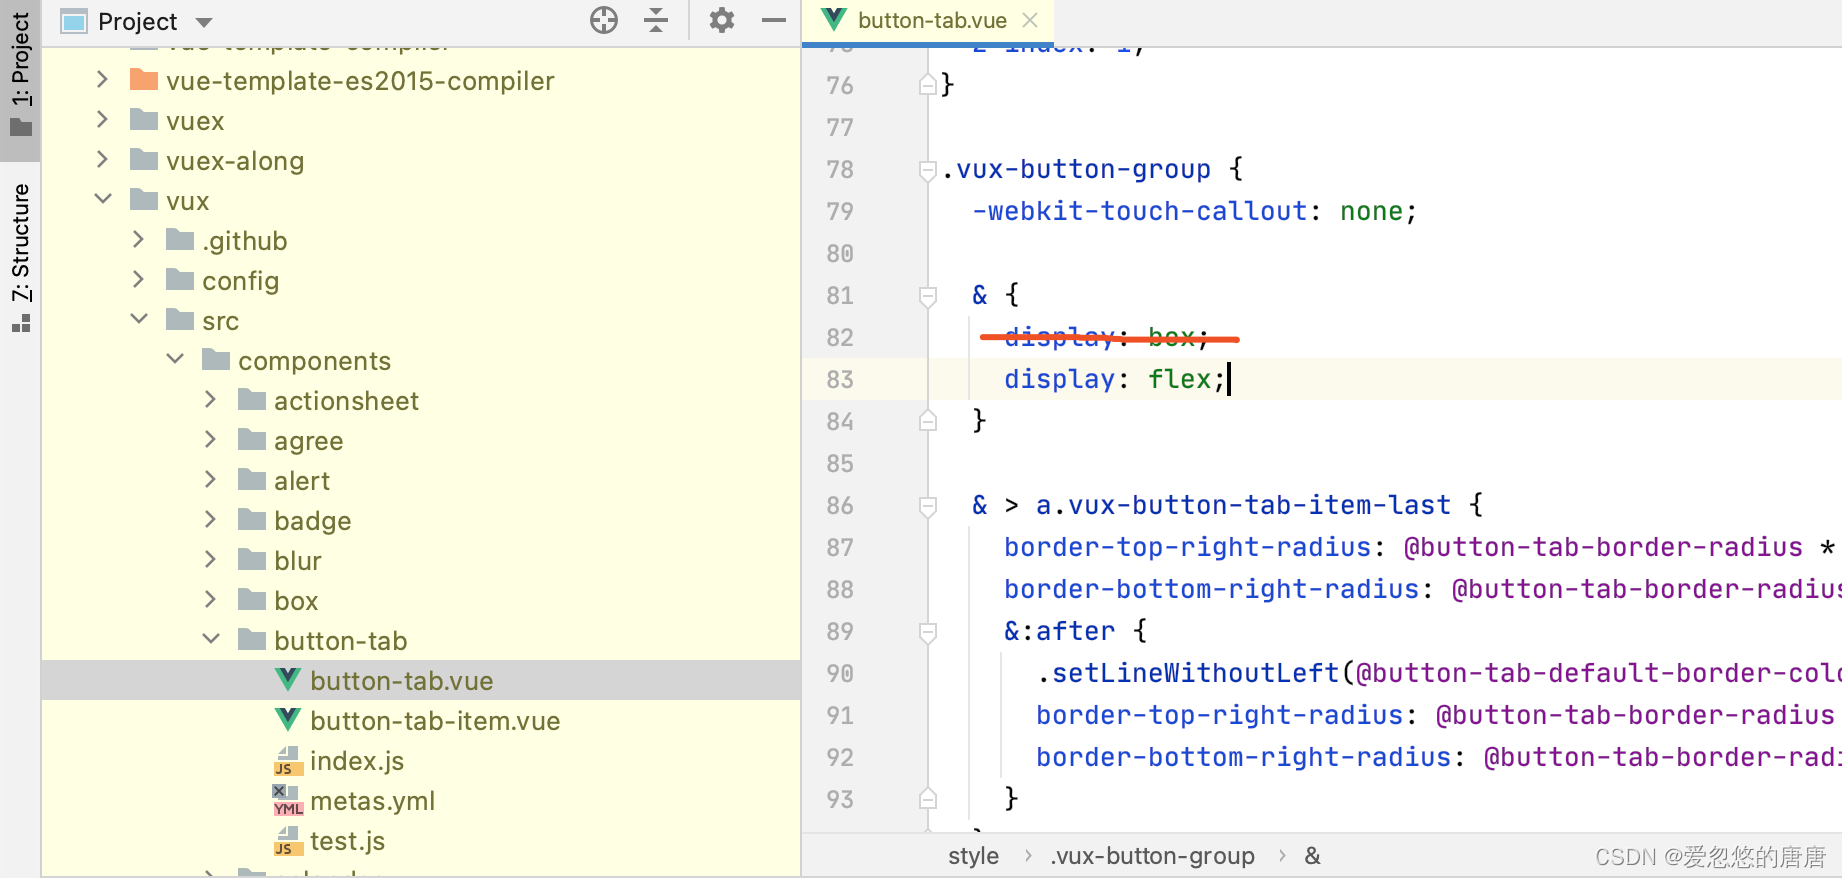Open the Project view dropdown
Screen dimensions: 1842x878
(x=204, y=22)
